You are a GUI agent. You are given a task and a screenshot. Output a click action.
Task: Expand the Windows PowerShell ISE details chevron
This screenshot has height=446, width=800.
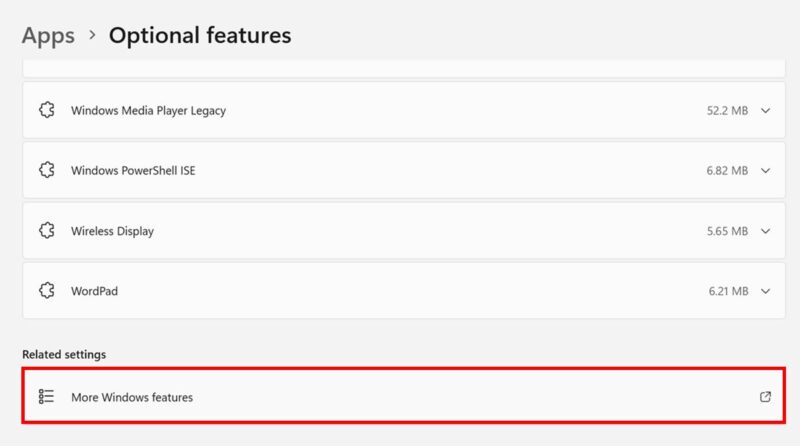tap(766, 171)
